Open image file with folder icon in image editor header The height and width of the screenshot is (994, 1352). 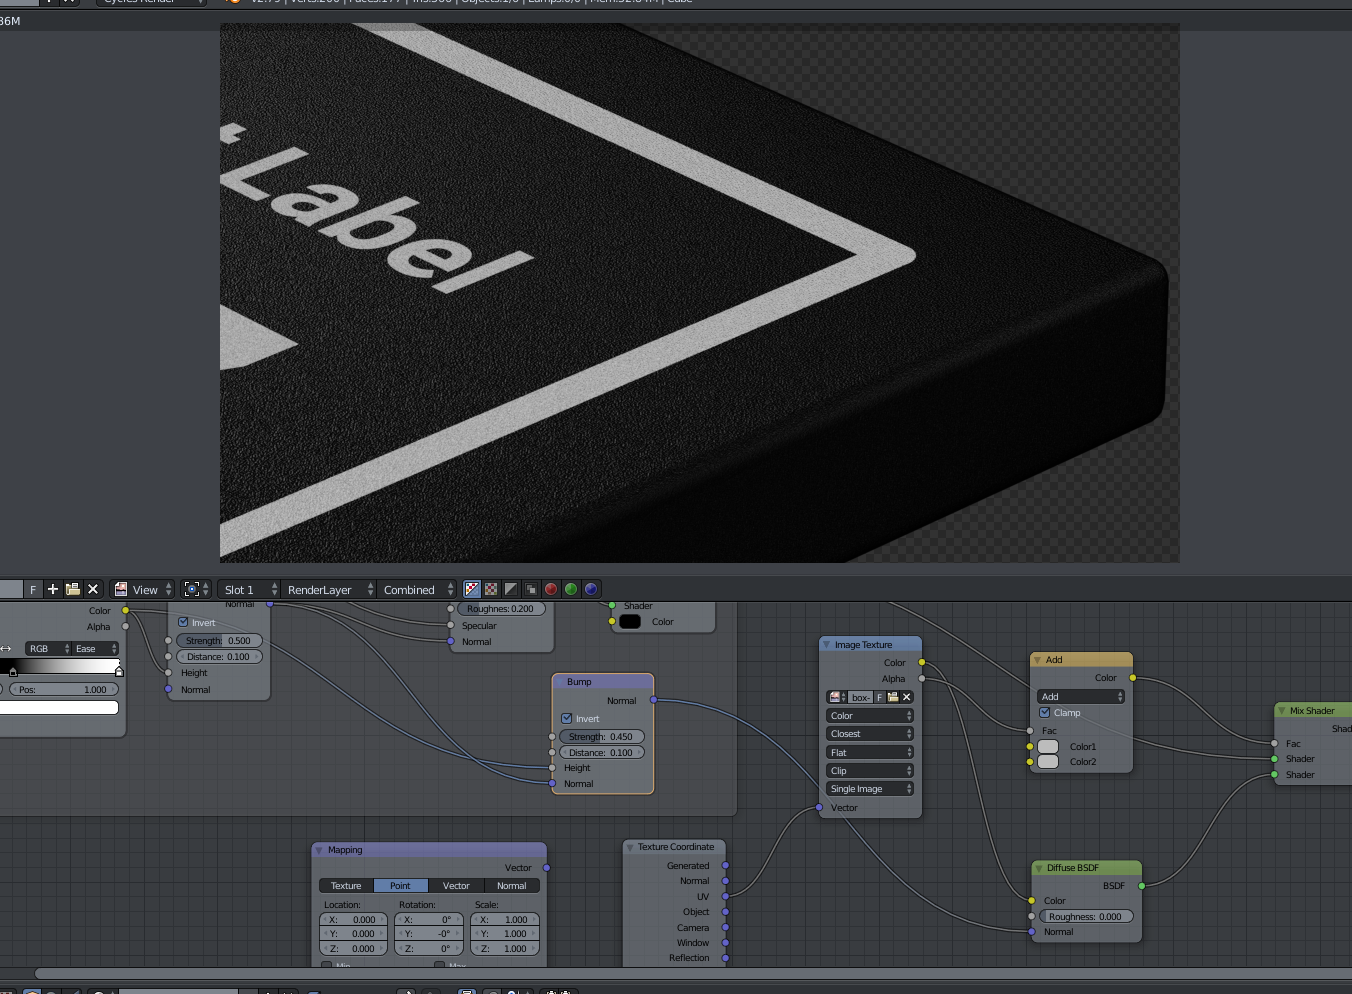tap(73, 589)
